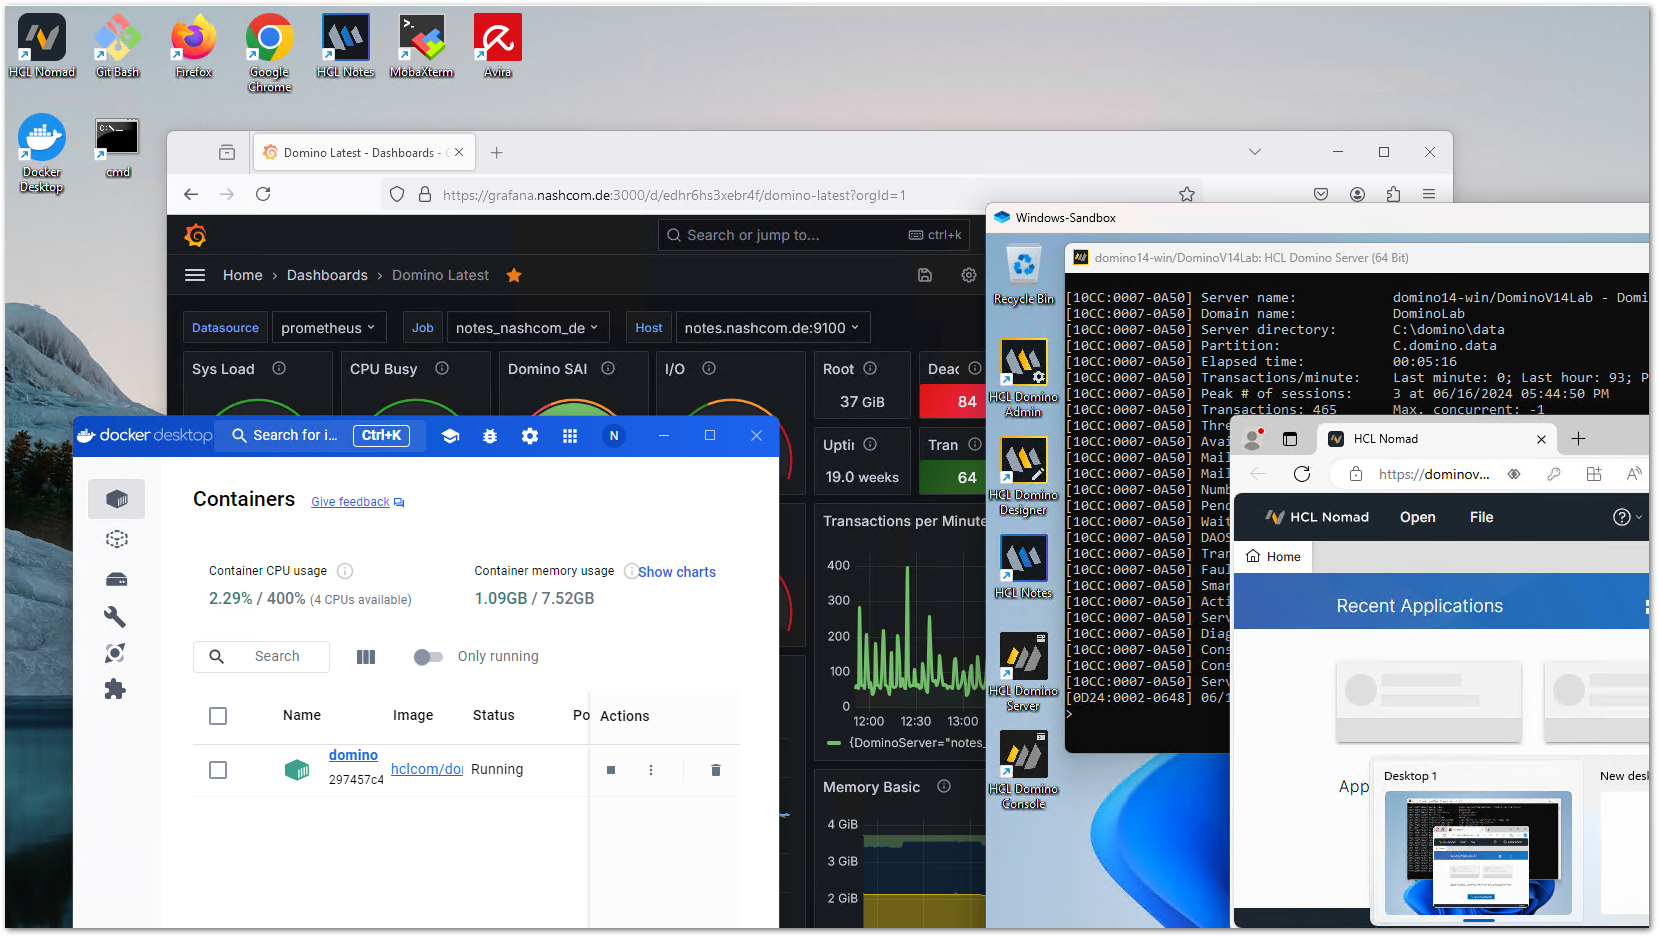Reload the Firefox Grafana page
Image resolution: width=1658 pixels, height=937 pixels.
263,194
